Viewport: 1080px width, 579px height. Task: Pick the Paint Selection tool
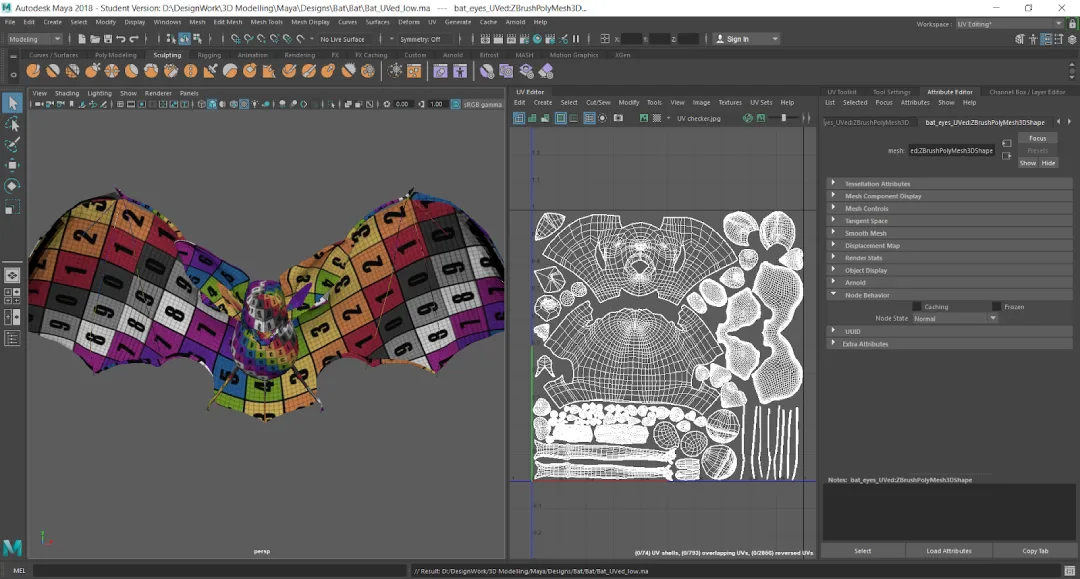coord(12,145)
